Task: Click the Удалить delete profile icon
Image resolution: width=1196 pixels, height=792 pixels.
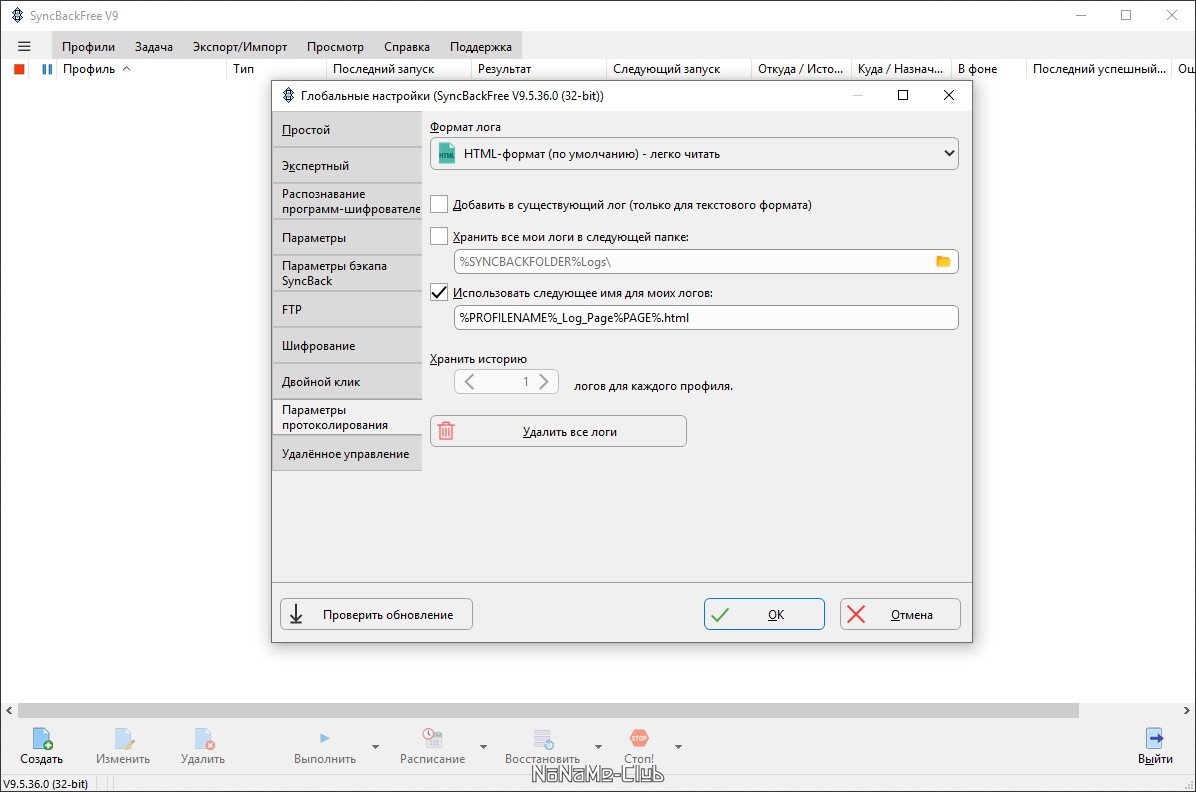Action: (x=204, y=739)
